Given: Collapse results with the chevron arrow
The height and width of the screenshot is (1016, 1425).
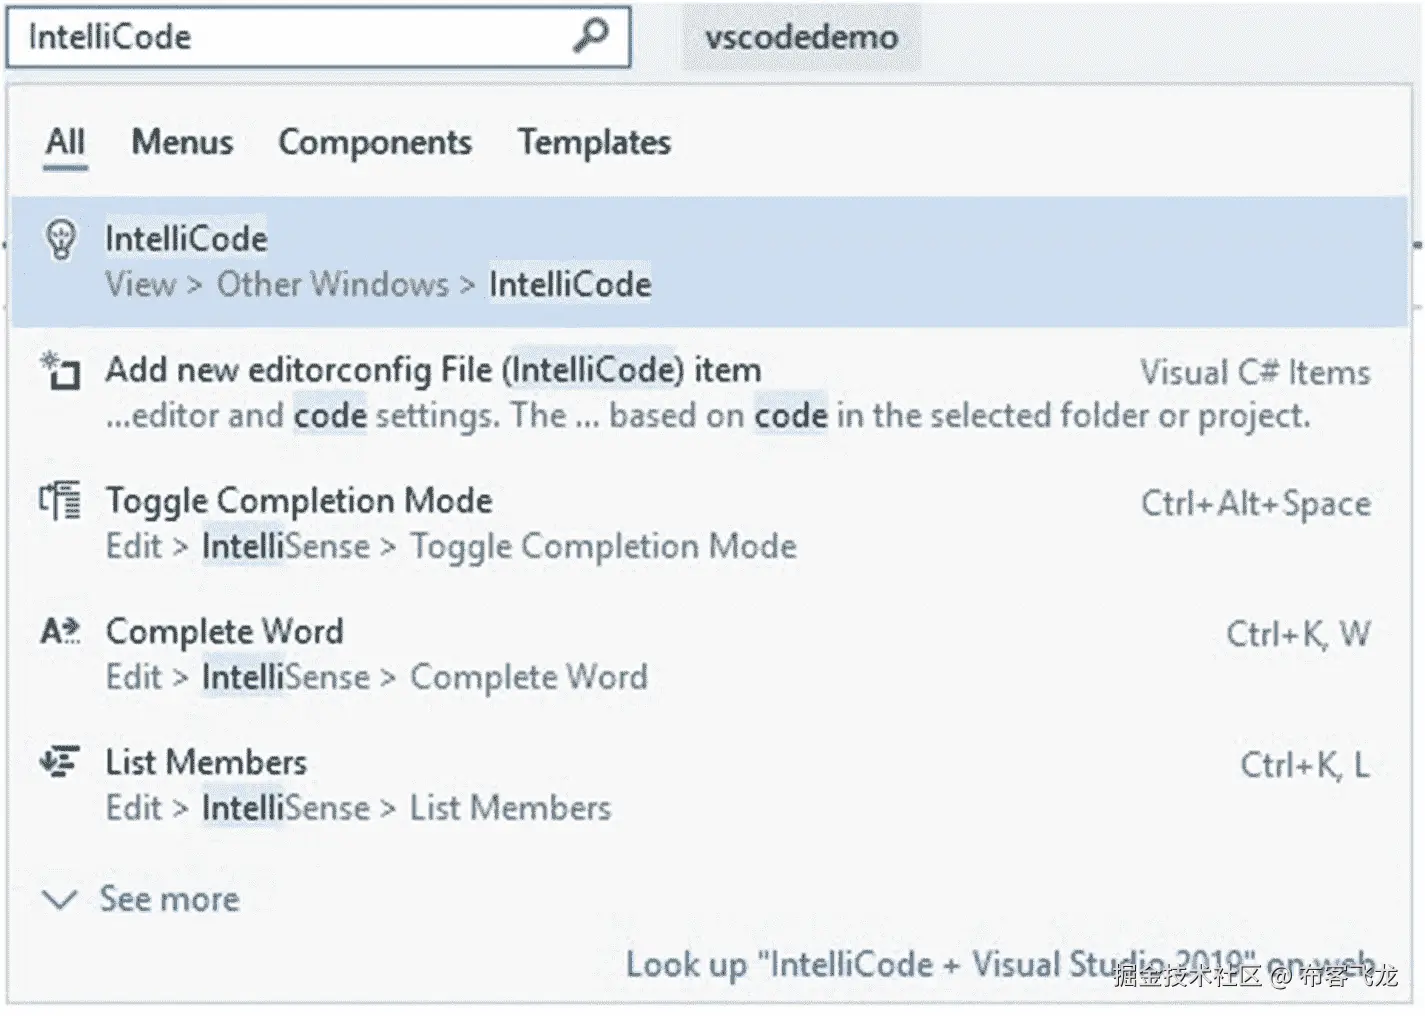Looking at the screenshot, I should pos(59,901).
